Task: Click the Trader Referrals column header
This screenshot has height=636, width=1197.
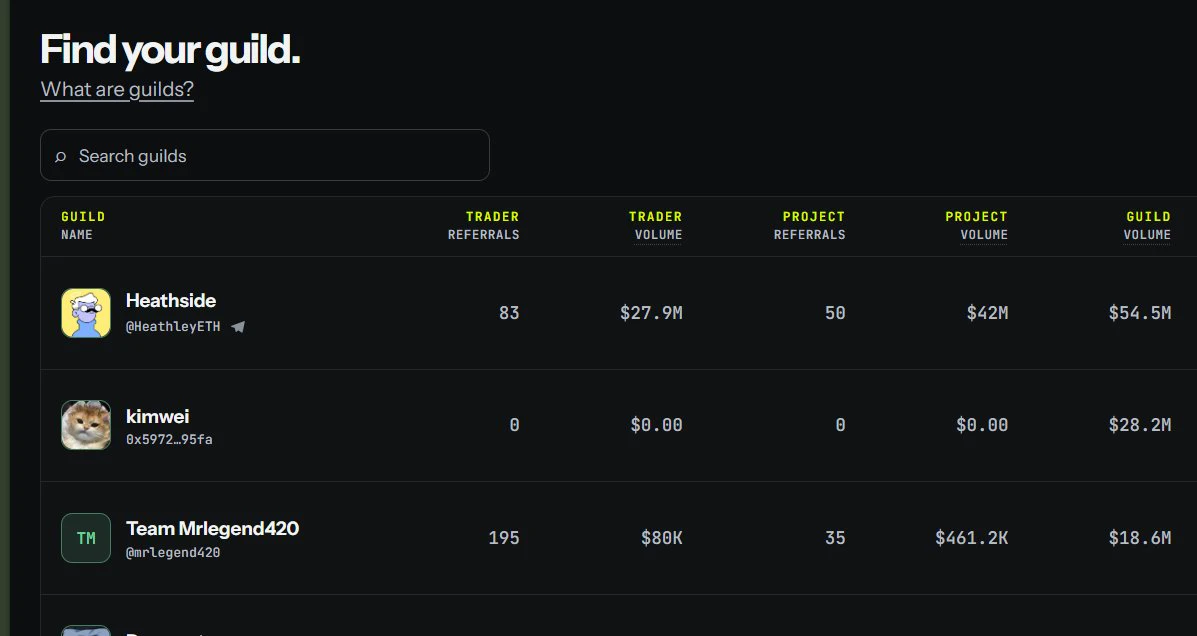Action: point(483,225)
